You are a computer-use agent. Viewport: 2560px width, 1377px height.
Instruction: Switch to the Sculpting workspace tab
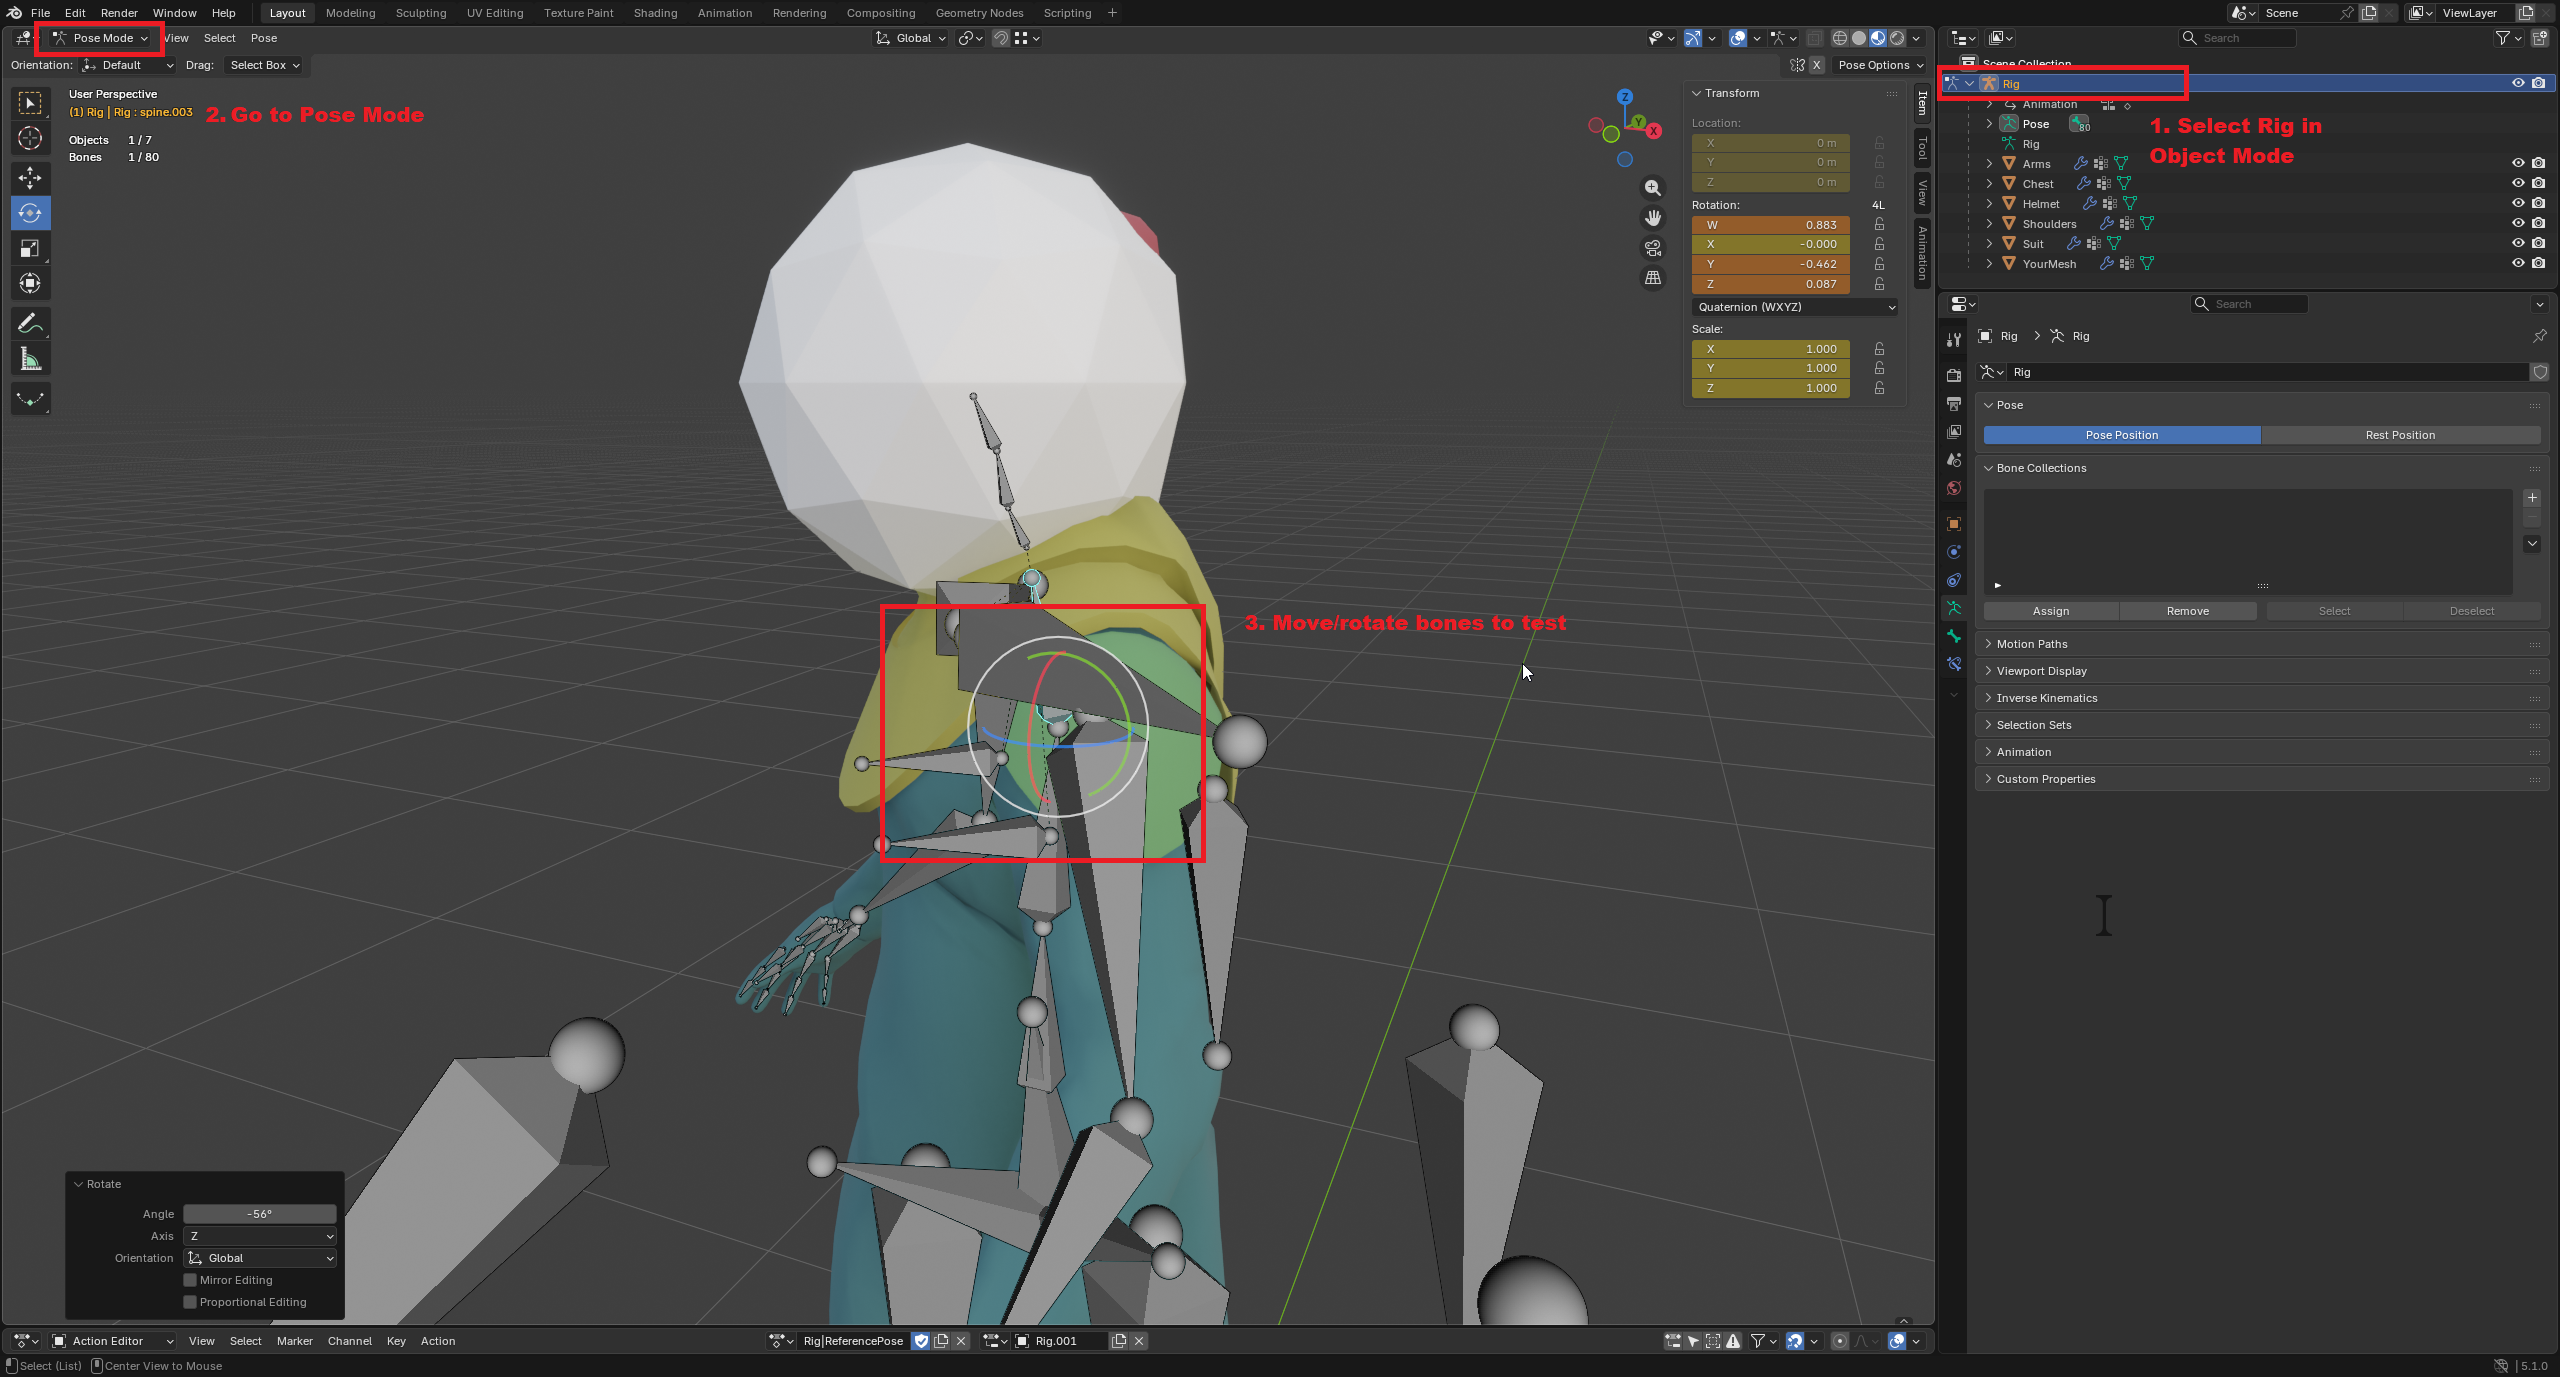420,13
